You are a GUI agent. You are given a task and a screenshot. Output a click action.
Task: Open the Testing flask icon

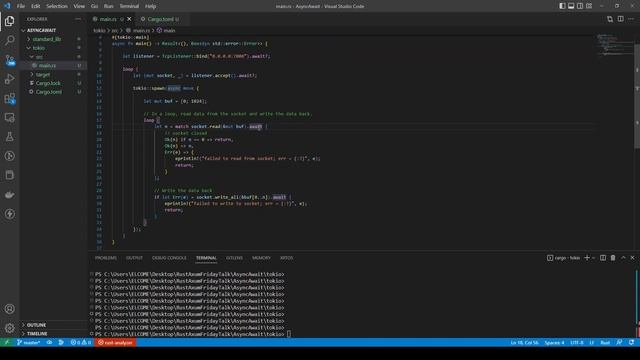point(9,137)
